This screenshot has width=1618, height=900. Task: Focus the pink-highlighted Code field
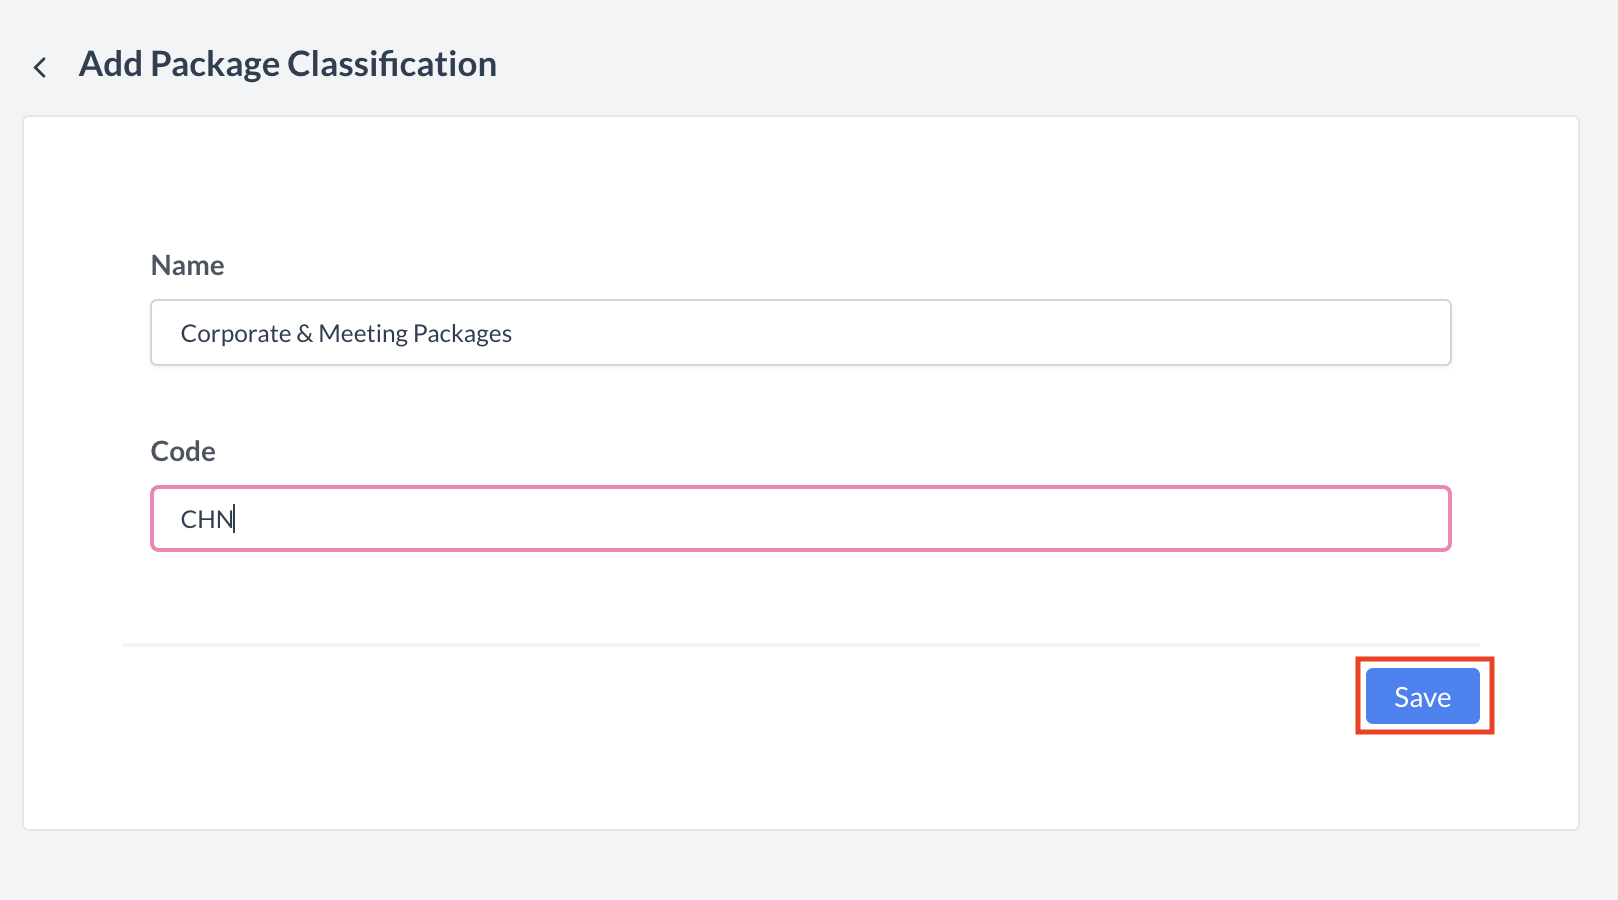coord(800,518)
